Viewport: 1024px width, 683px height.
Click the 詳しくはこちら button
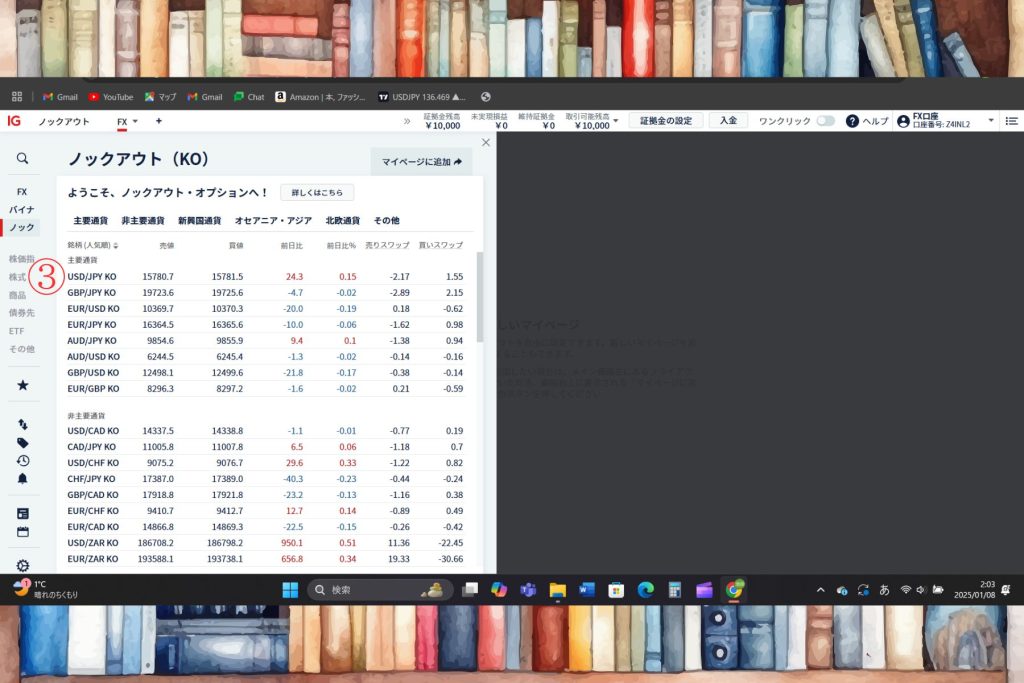pos(316,192)
